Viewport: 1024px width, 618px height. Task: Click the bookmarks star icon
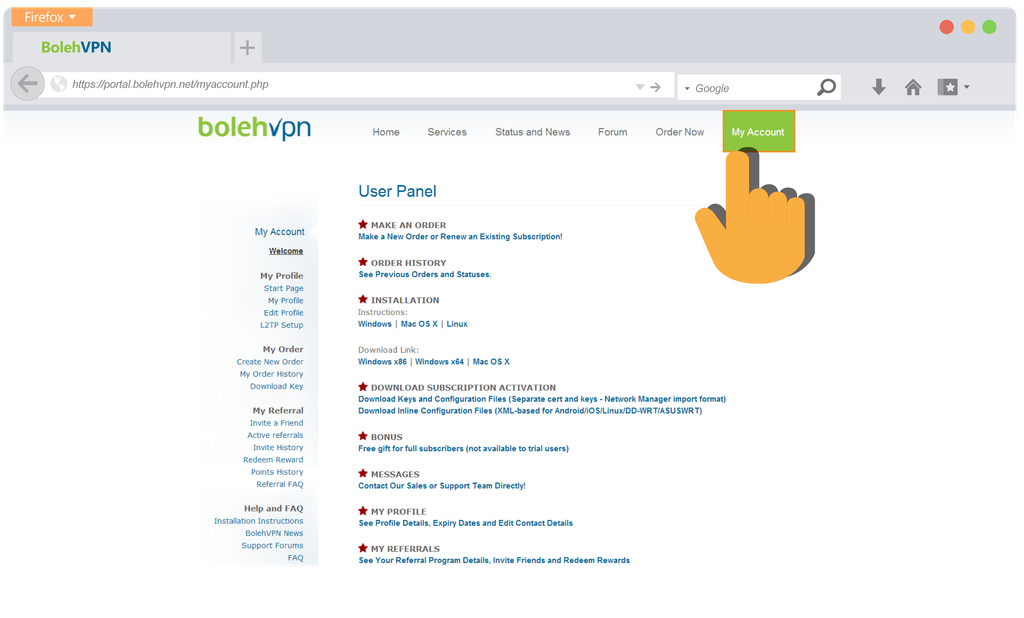[x=948, y=87]
